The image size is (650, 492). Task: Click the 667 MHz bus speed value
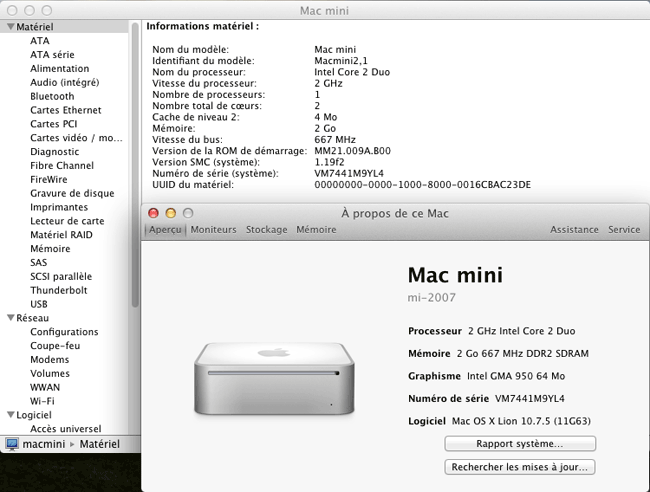[335, 140]
